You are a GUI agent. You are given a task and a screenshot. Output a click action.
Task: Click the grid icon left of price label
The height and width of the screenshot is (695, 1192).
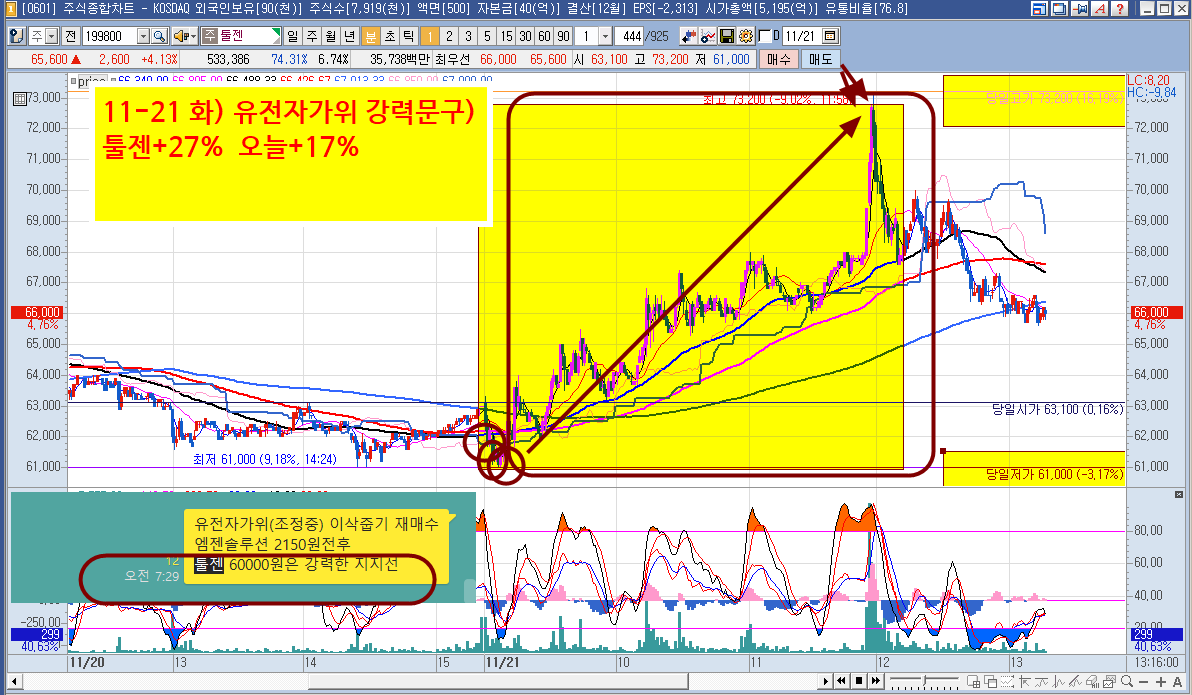pos(20,98)
